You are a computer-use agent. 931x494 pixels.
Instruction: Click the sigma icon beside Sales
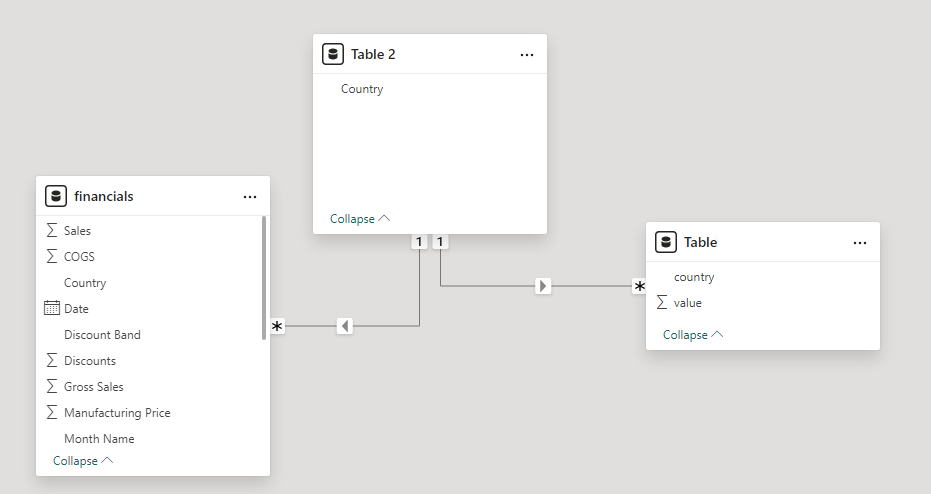[52, 230]
